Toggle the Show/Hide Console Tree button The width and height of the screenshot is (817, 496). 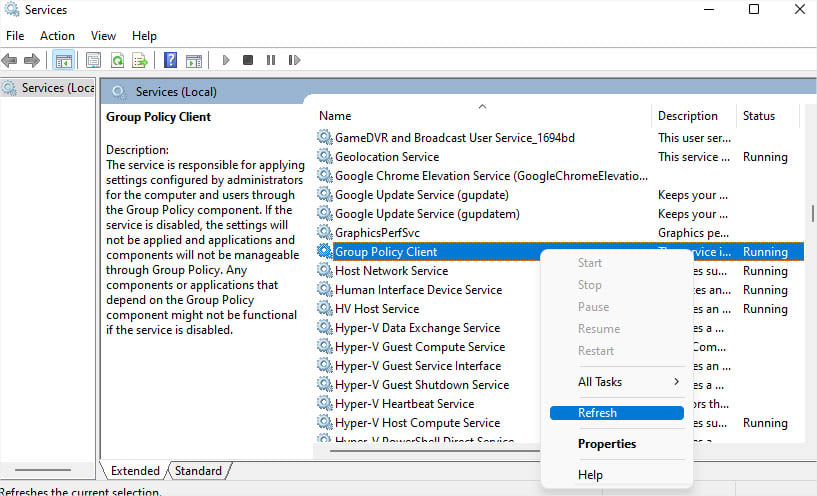(63, 60)
